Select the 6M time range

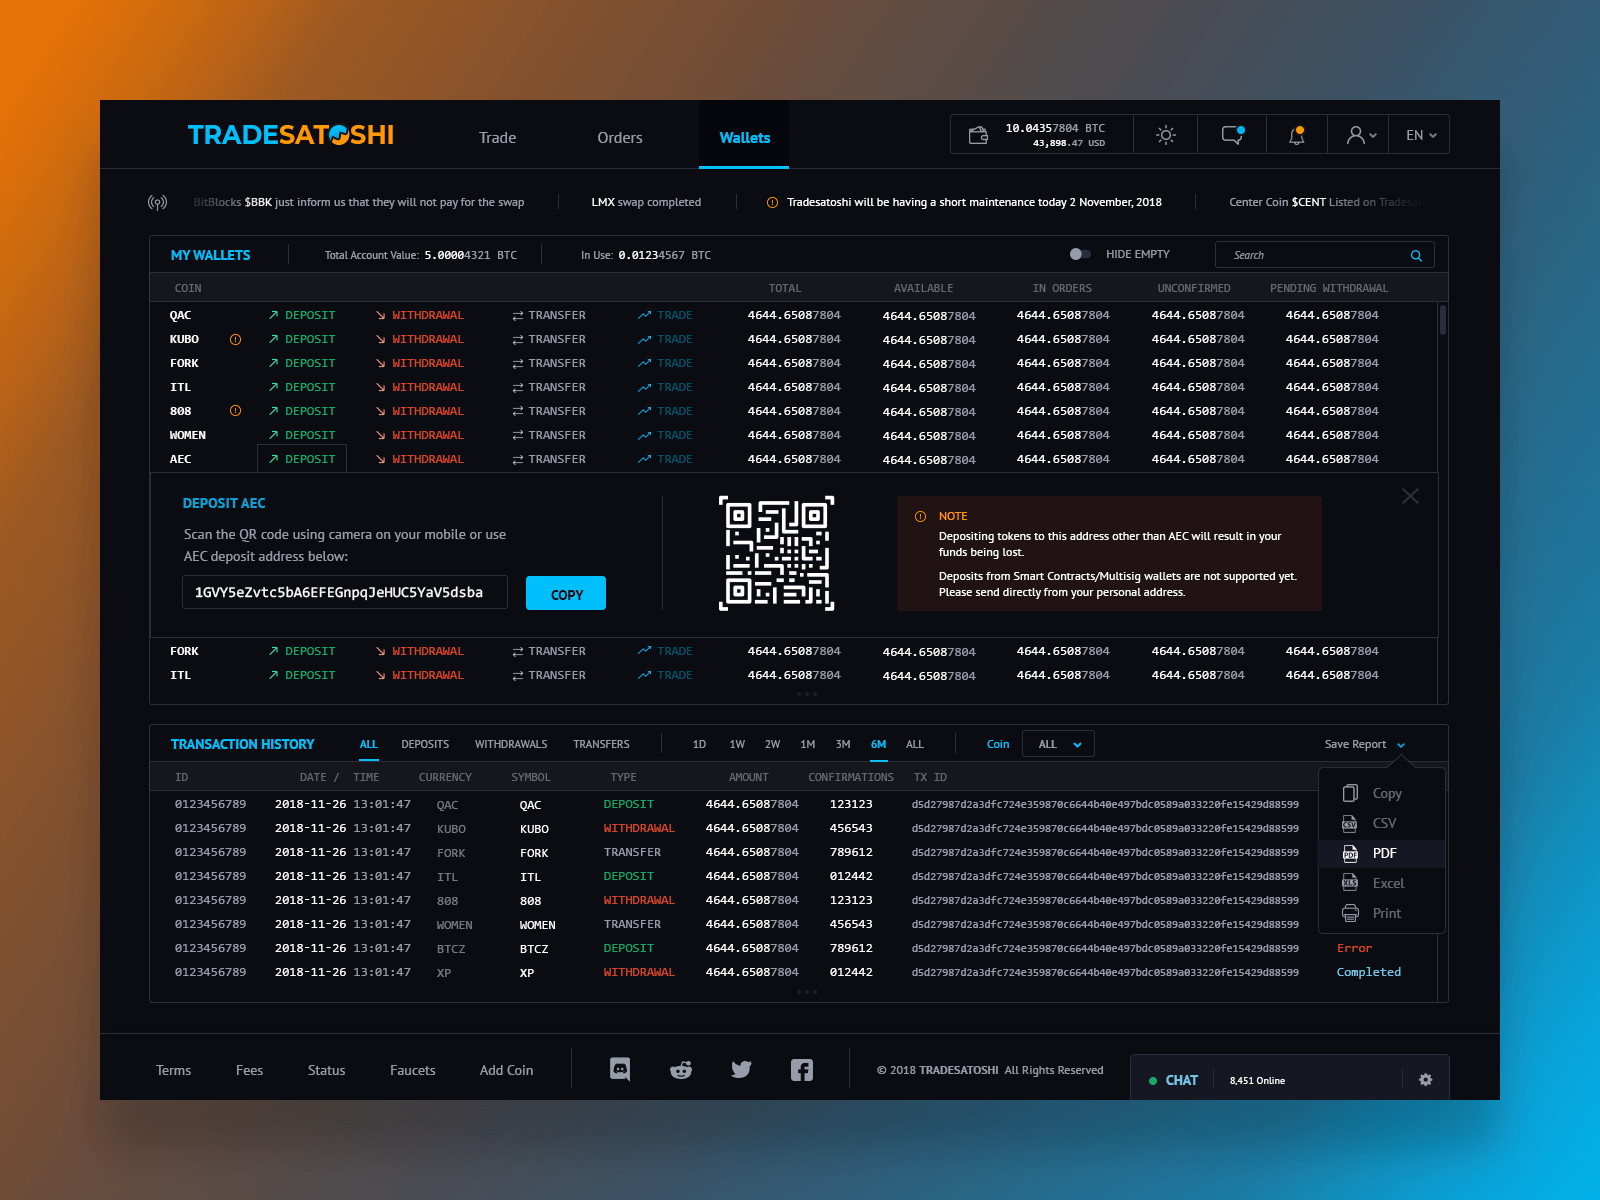click(x=878, y=744)
